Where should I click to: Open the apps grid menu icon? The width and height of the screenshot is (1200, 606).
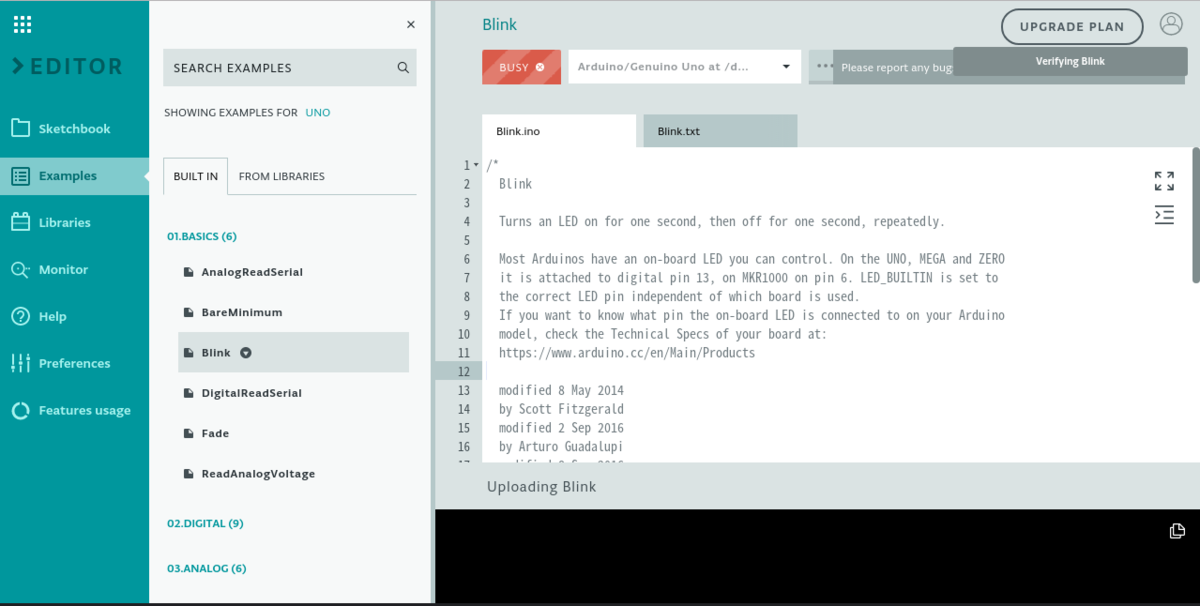[x=22, y=24]
